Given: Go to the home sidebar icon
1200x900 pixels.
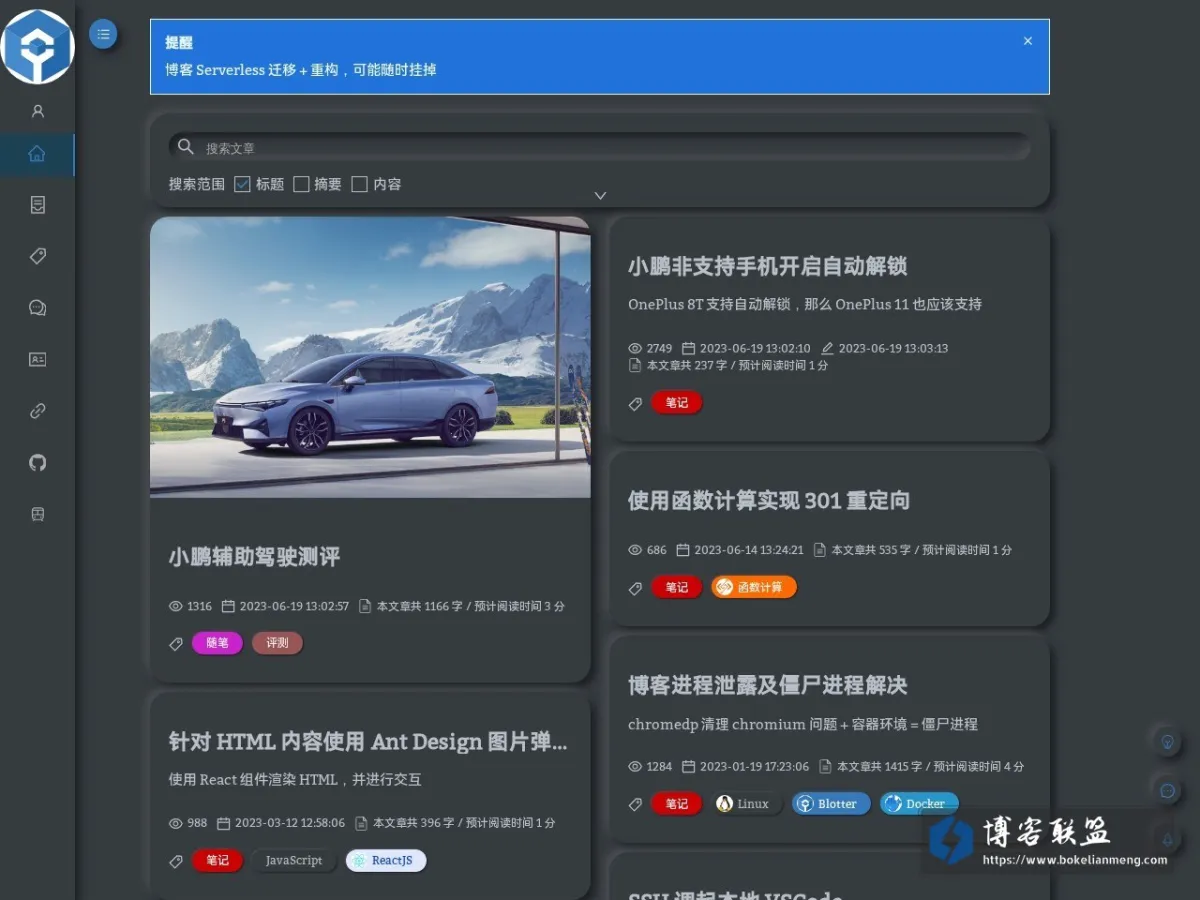Looking at the screenshot, I should [37, 154].
